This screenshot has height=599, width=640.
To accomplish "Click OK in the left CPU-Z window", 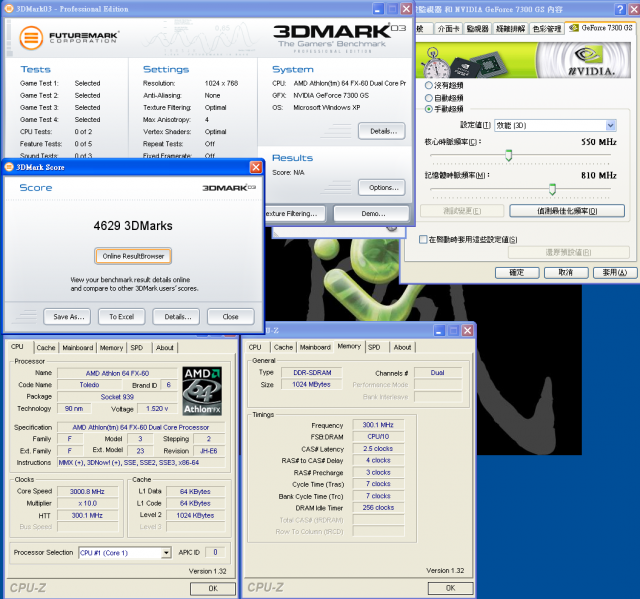I will [x=213, y=588].
